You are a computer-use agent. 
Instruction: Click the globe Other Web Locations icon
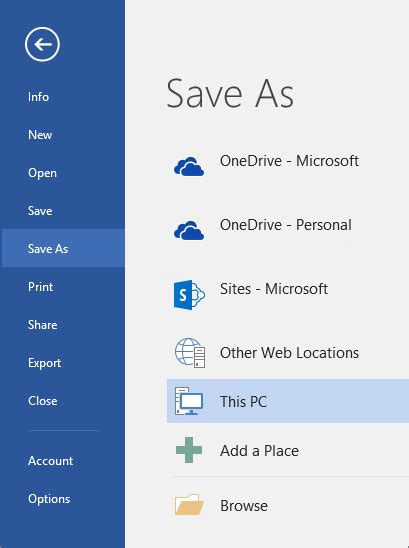click(190, 353)
